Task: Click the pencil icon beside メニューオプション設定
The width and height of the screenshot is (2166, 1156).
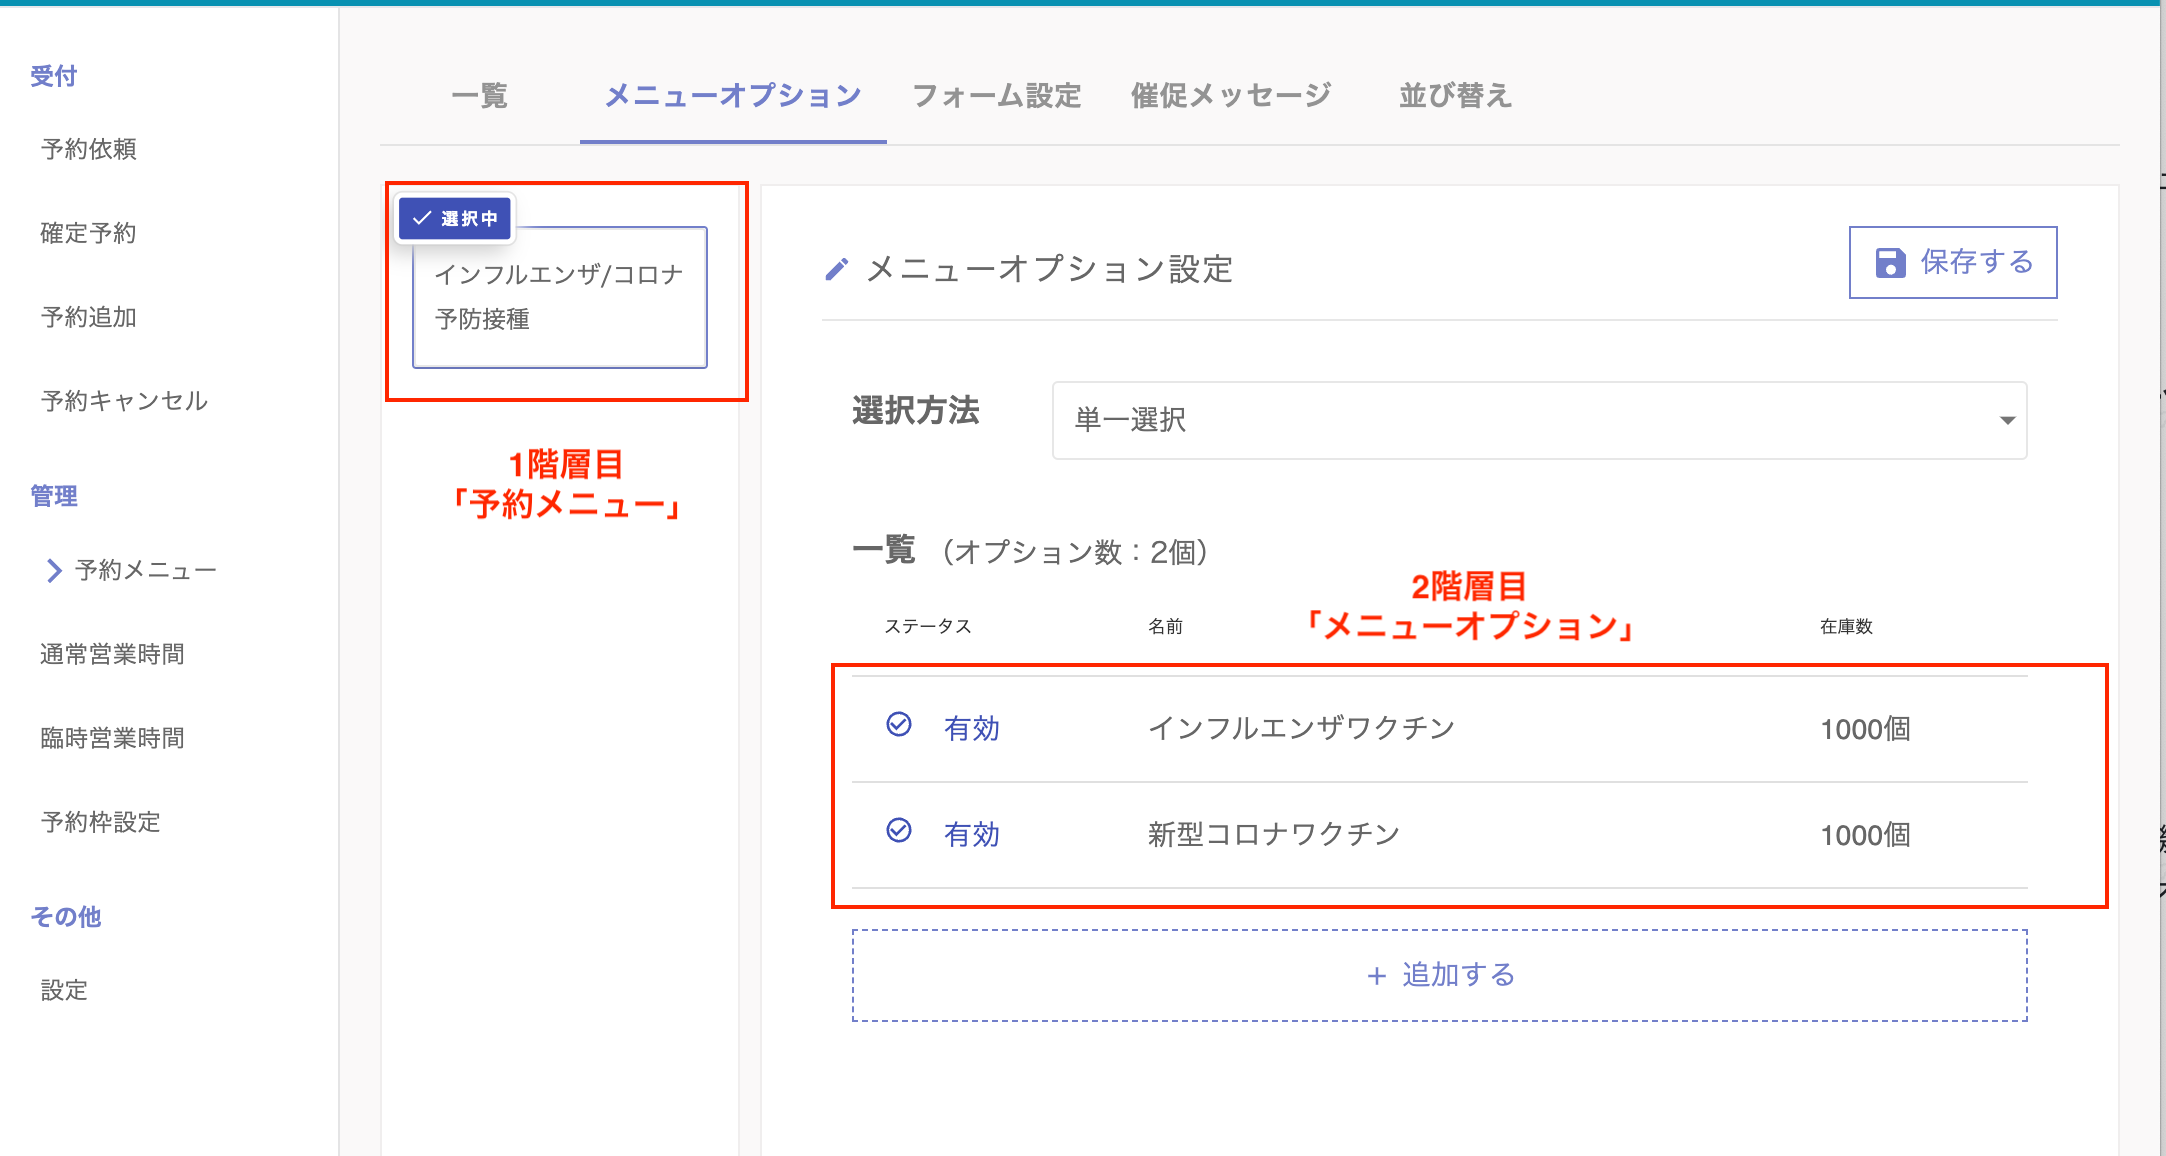Action: [x=836, y=269]
